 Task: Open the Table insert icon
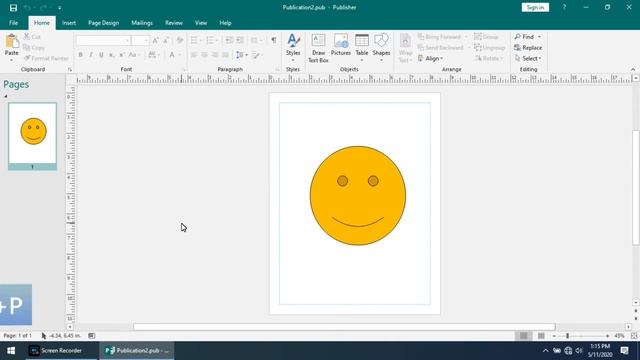pyautogui.click(x=362, y=41)
